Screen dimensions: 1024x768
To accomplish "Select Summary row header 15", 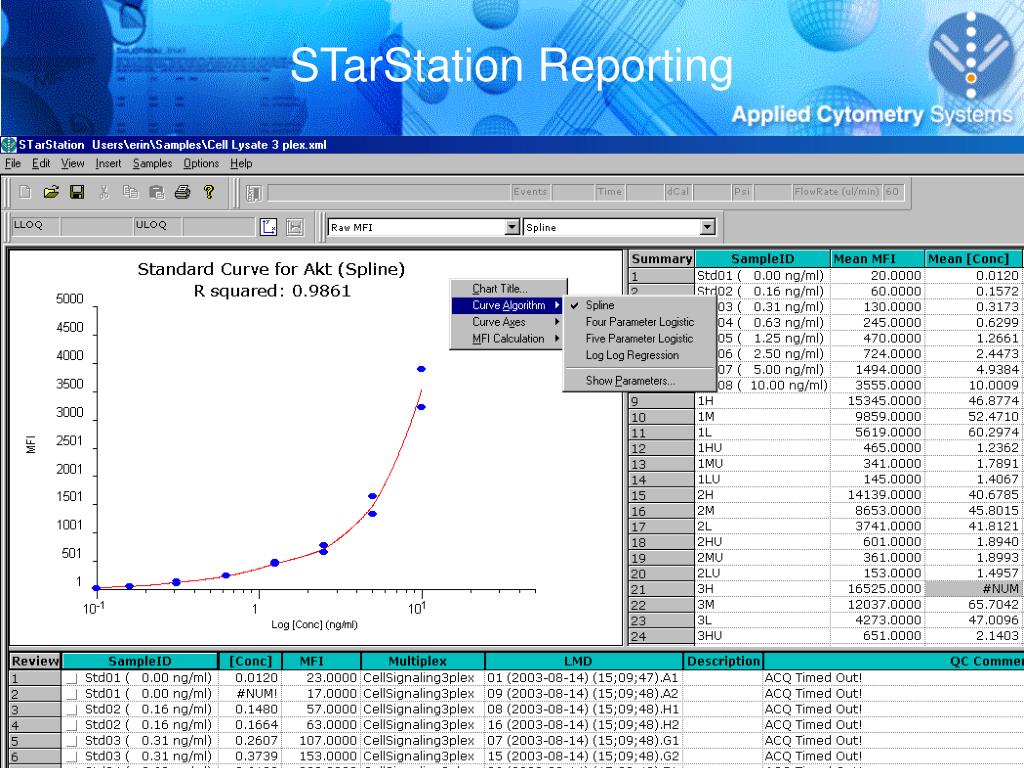I will point(661,495).
